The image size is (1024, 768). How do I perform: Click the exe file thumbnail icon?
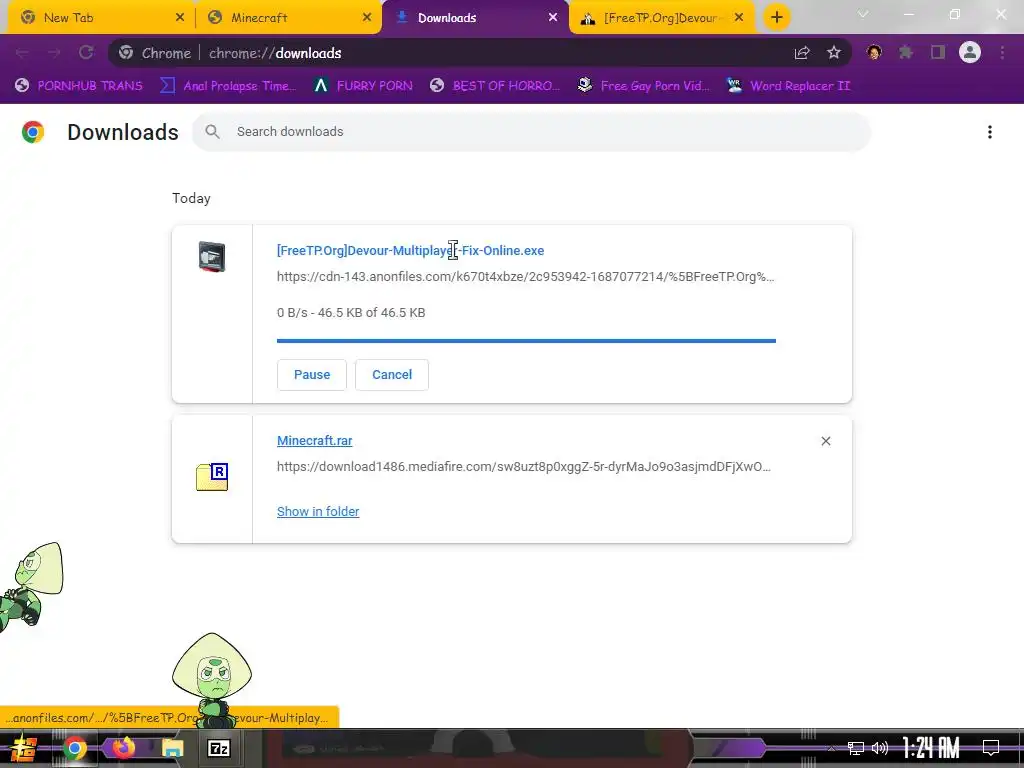212,257
